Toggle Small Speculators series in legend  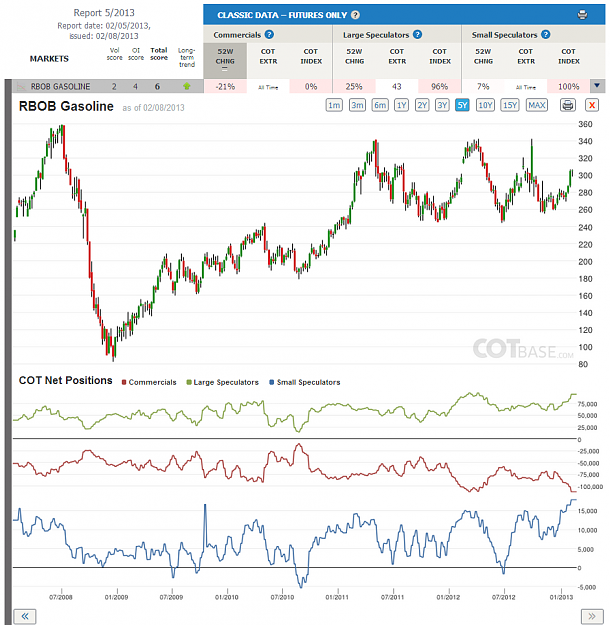(305, 382)
